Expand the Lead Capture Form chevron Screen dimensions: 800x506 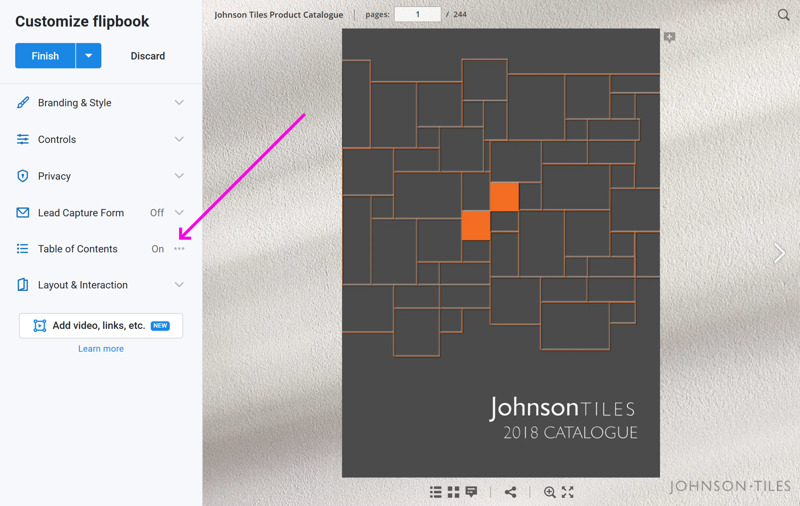tap(179, 213)
